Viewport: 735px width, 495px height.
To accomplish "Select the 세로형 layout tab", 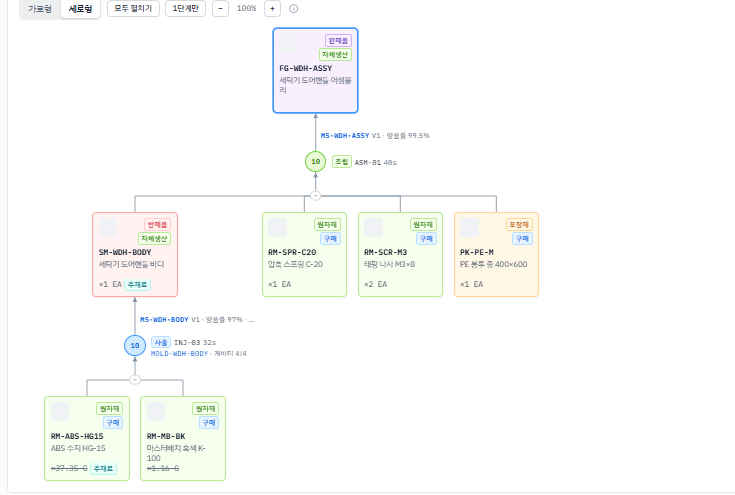I will (80, 8).
